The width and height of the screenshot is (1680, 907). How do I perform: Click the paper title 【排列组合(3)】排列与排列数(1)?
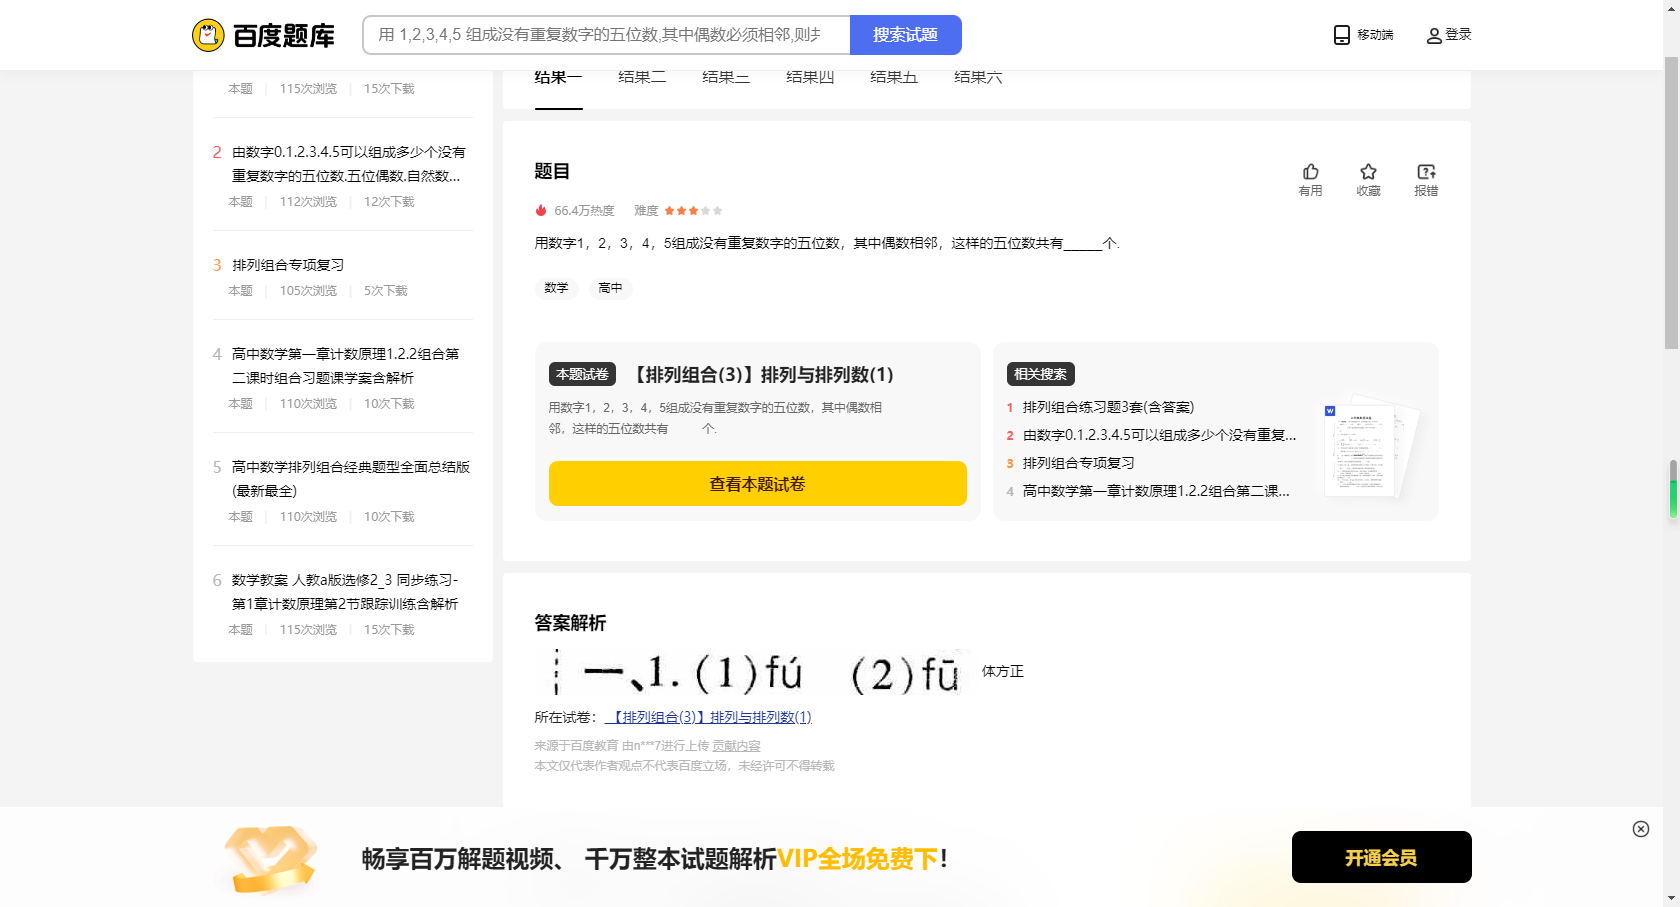pyautogui.click(x=761, y=375)
